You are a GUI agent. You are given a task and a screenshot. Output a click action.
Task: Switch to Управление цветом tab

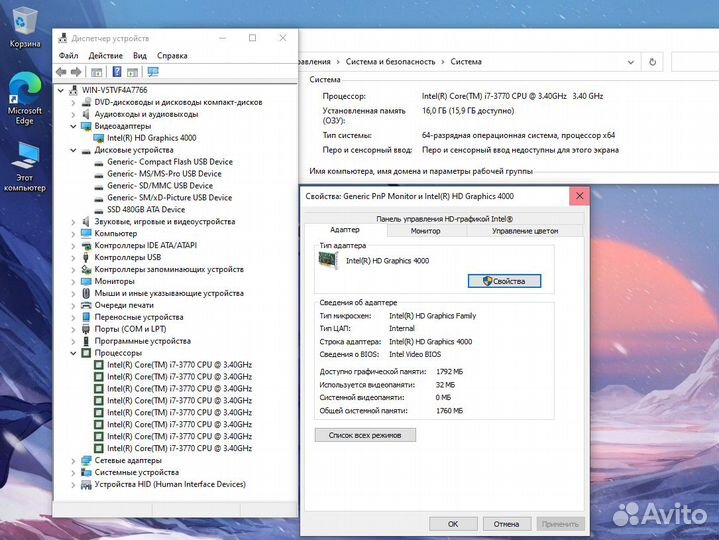(525, 231)
